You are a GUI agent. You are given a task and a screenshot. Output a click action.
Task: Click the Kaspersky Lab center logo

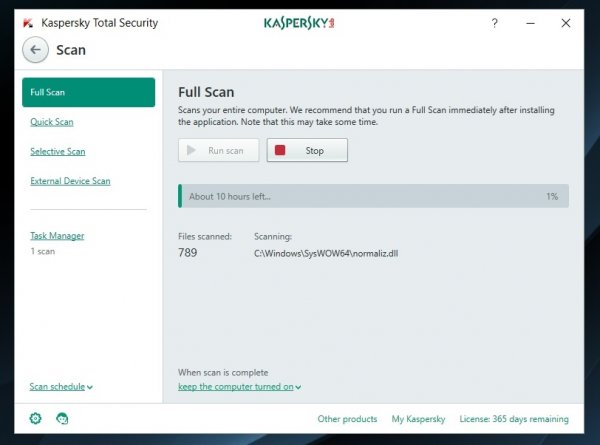tap(299, 23)
